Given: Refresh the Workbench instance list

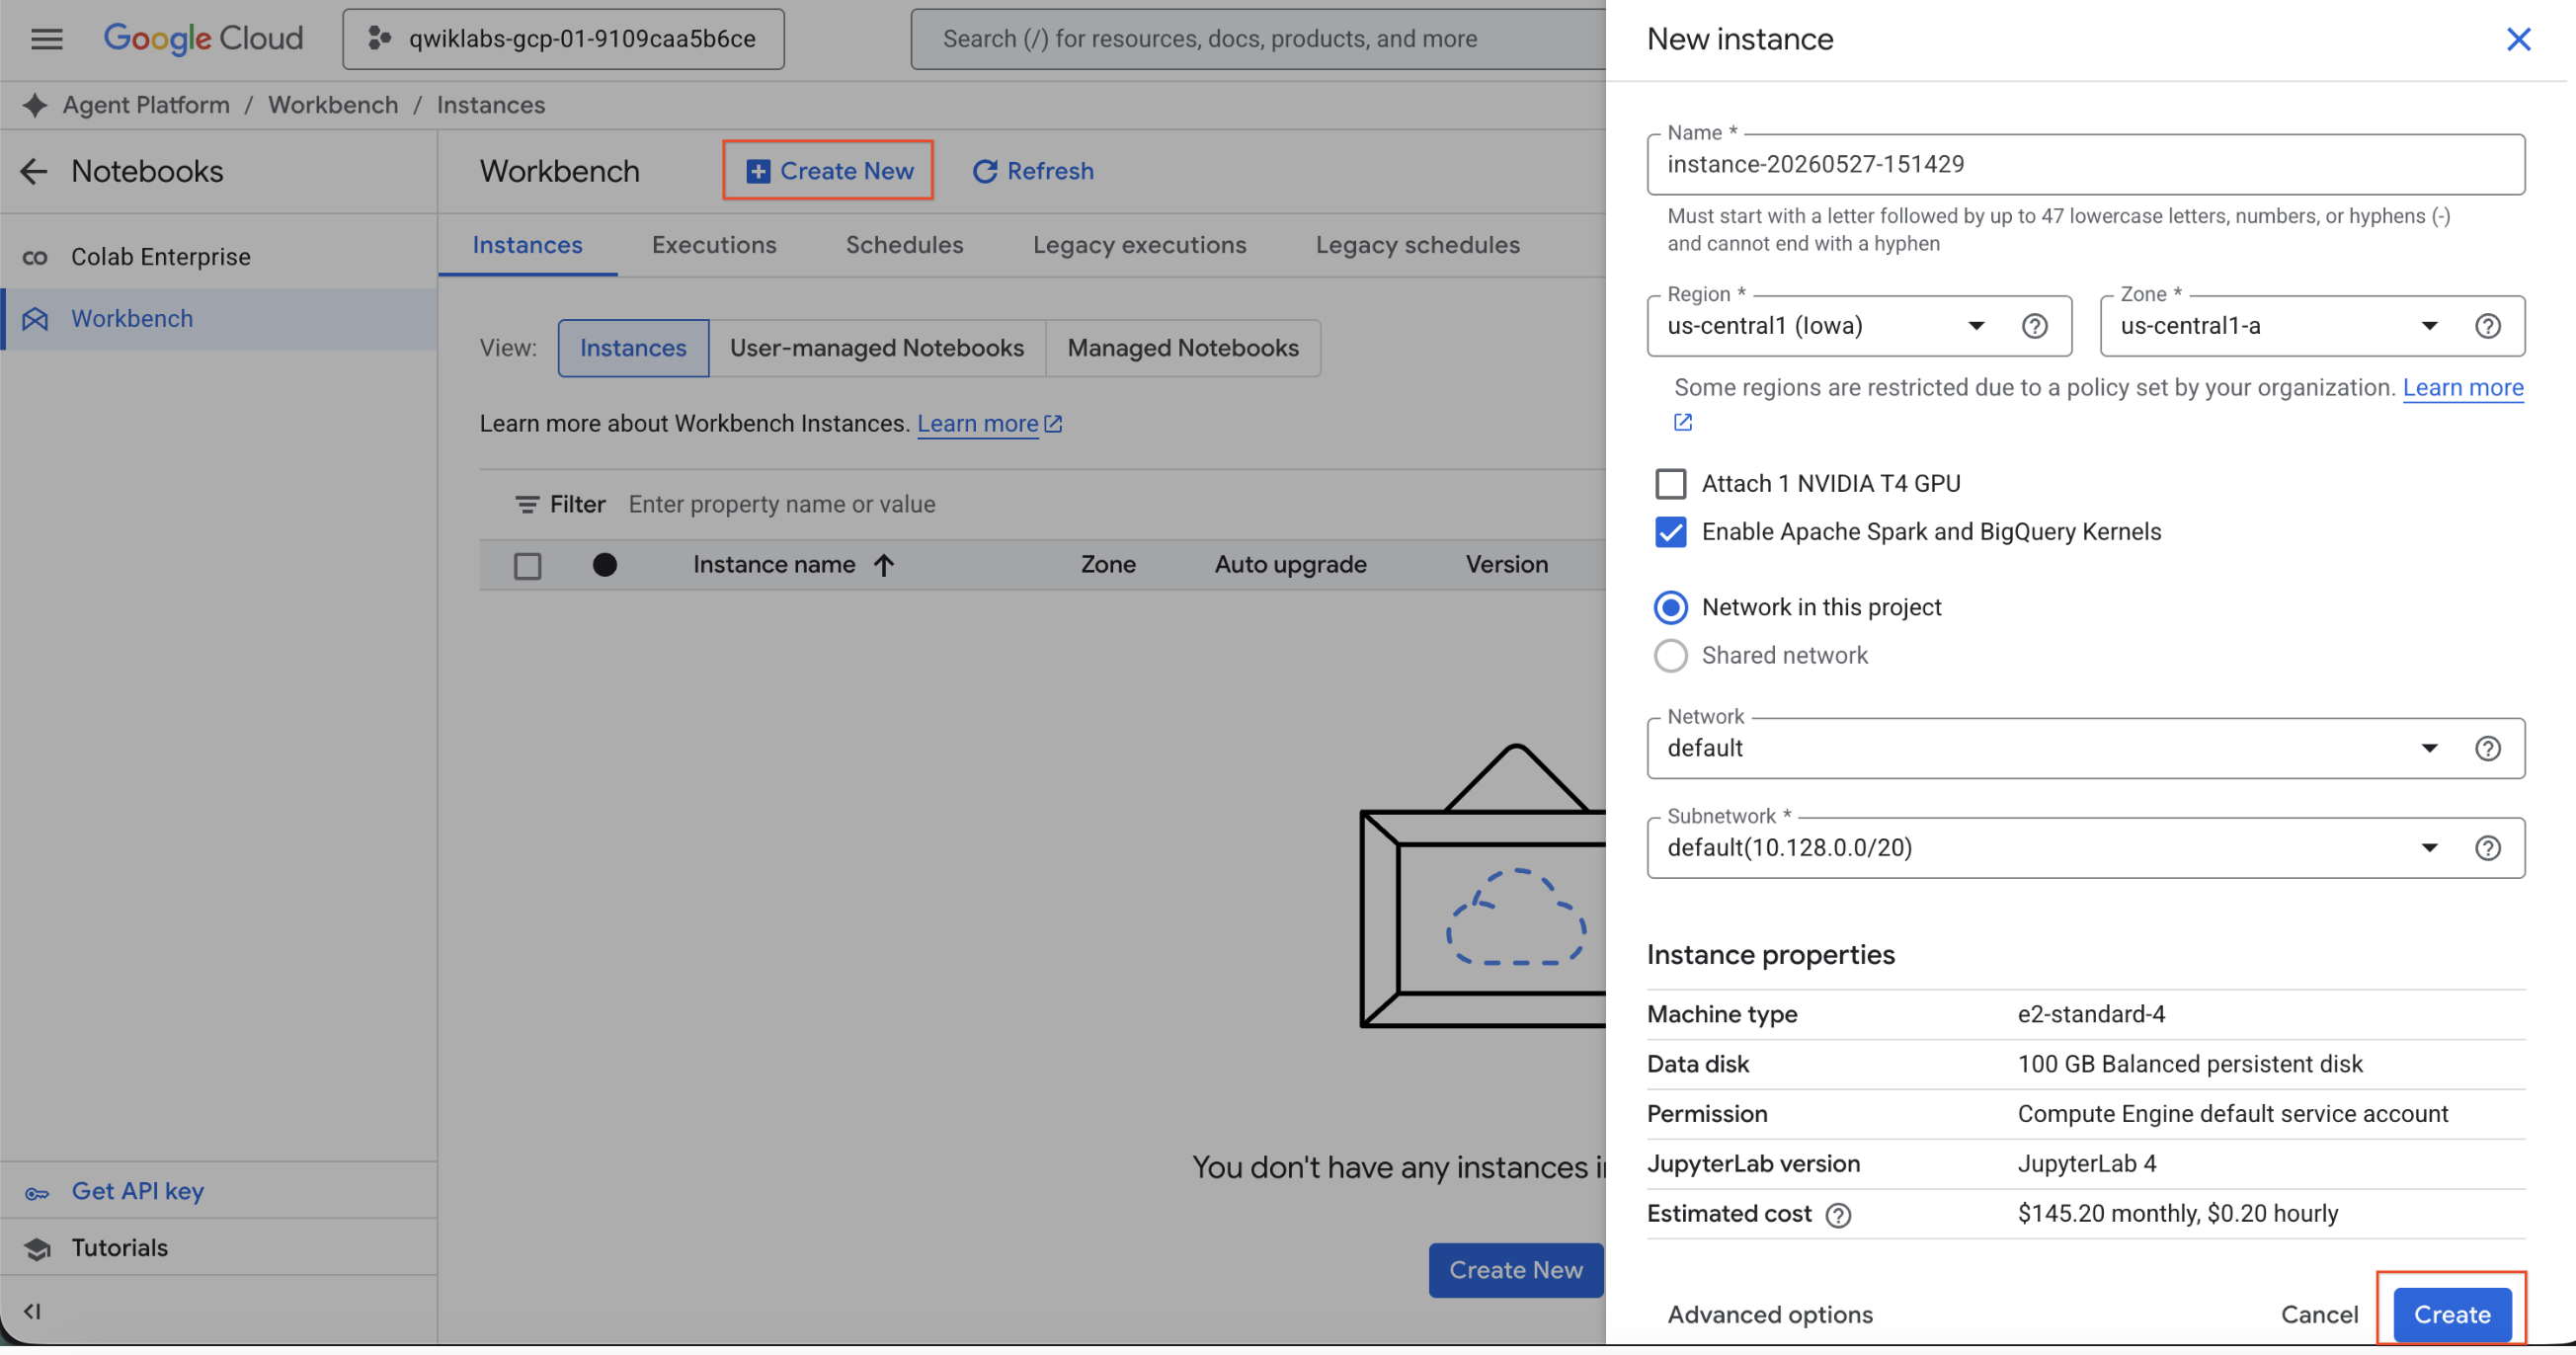Looking at the screenshot, I should [x=1033, y=172].
